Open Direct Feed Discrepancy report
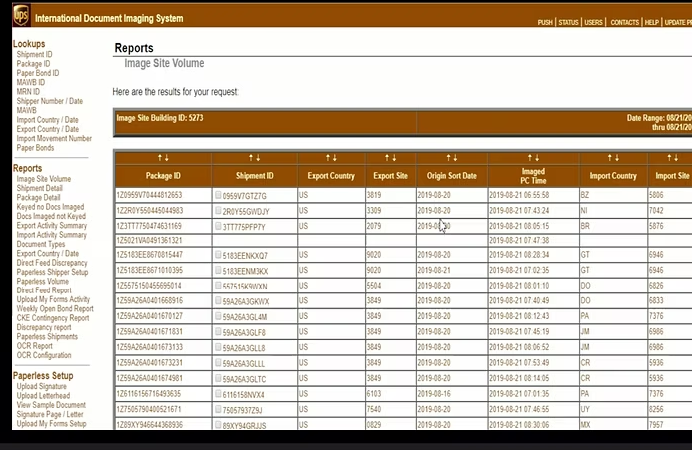 click(52, 263)
